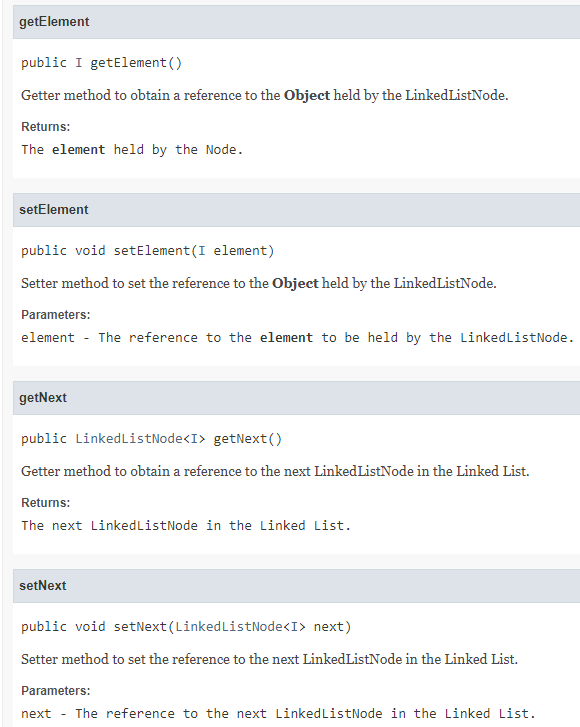Open LinkedListNode<I> link in getNext signature
This screenshot has height=727, width=580.
coord(140,439)
